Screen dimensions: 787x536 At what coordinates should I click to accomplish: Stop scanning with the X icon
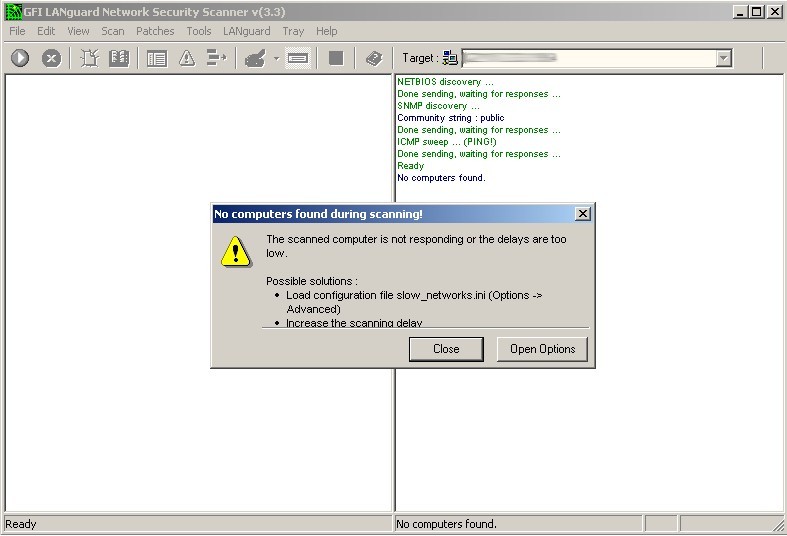click(x=51, y=58)
